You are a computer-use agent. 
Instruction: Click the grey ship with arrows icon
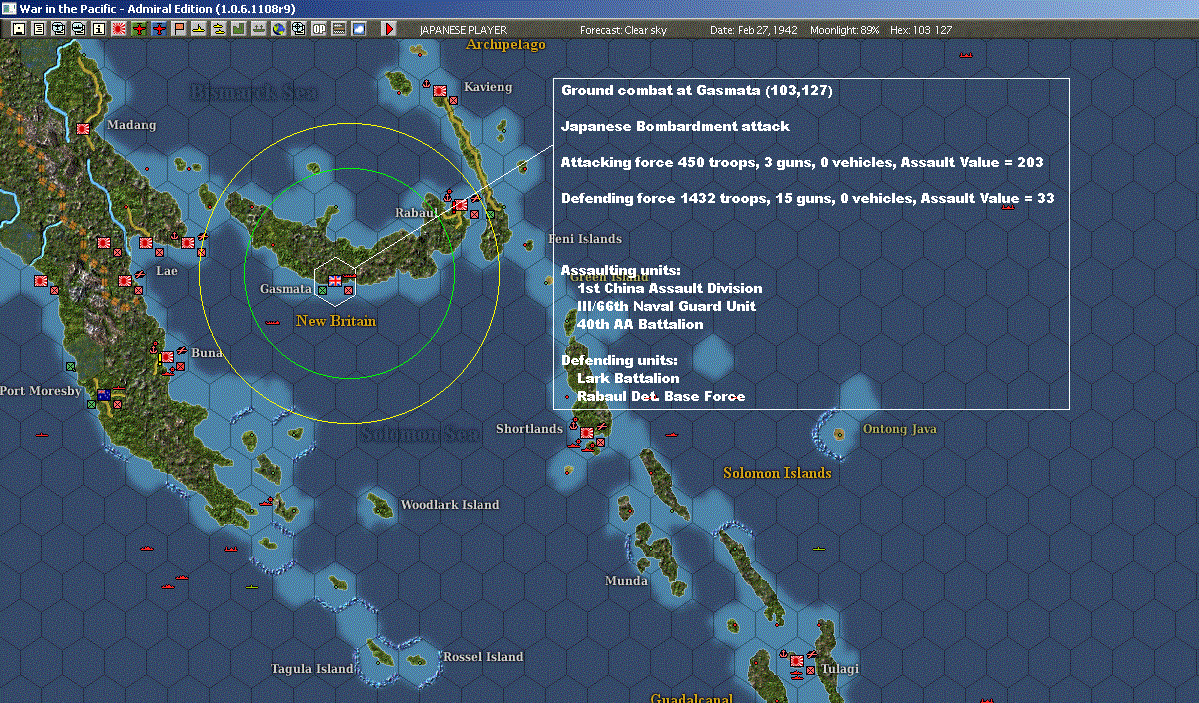[x=258, y=29]
